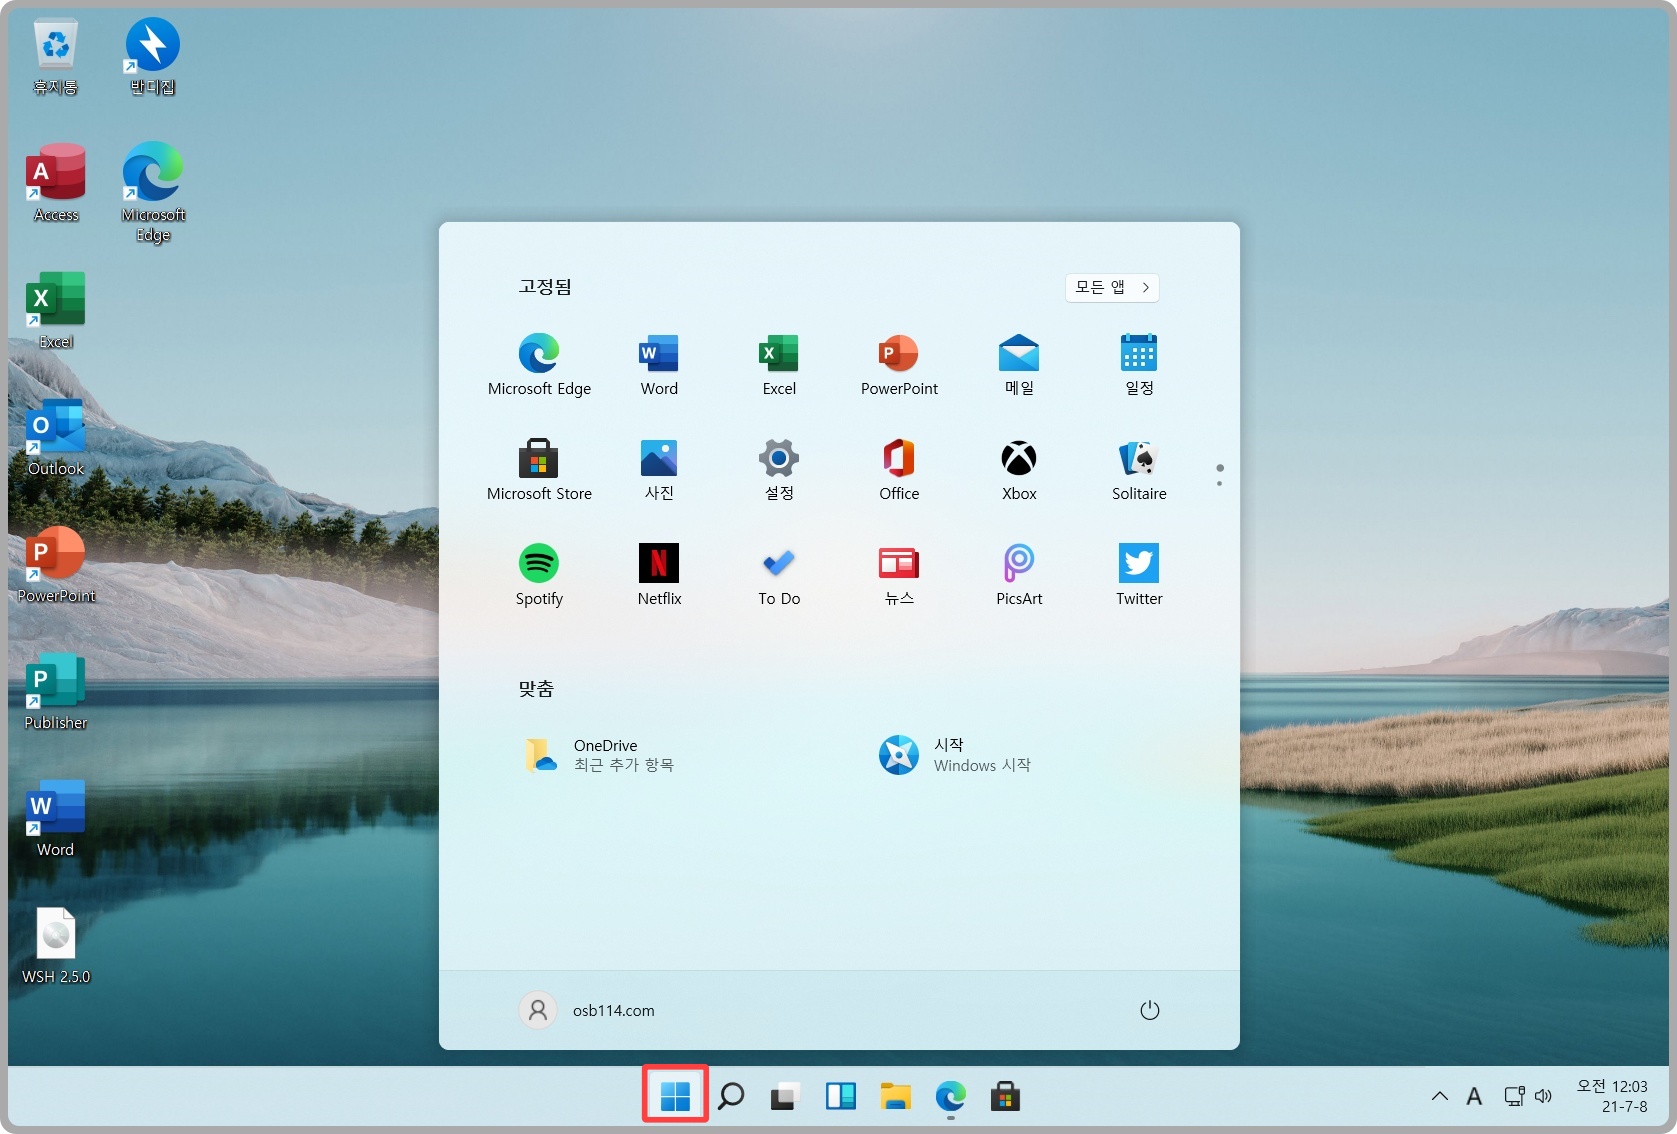1677x1134 pixels.
Task: Click the osb114.com user account
Action: [x=588, y=1010]
